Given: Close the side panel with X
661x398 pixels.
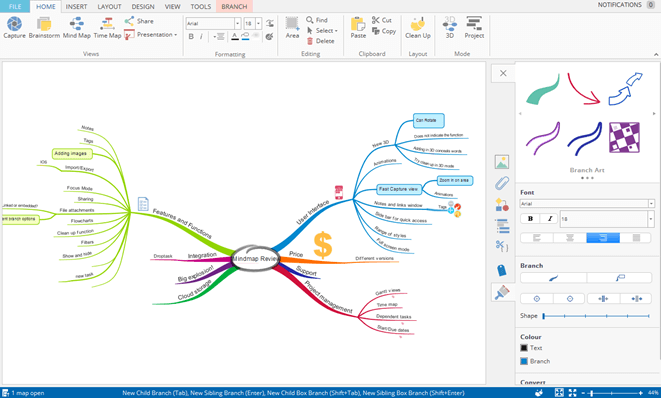Looking at the screenshot, I should (x=503, y=73).
